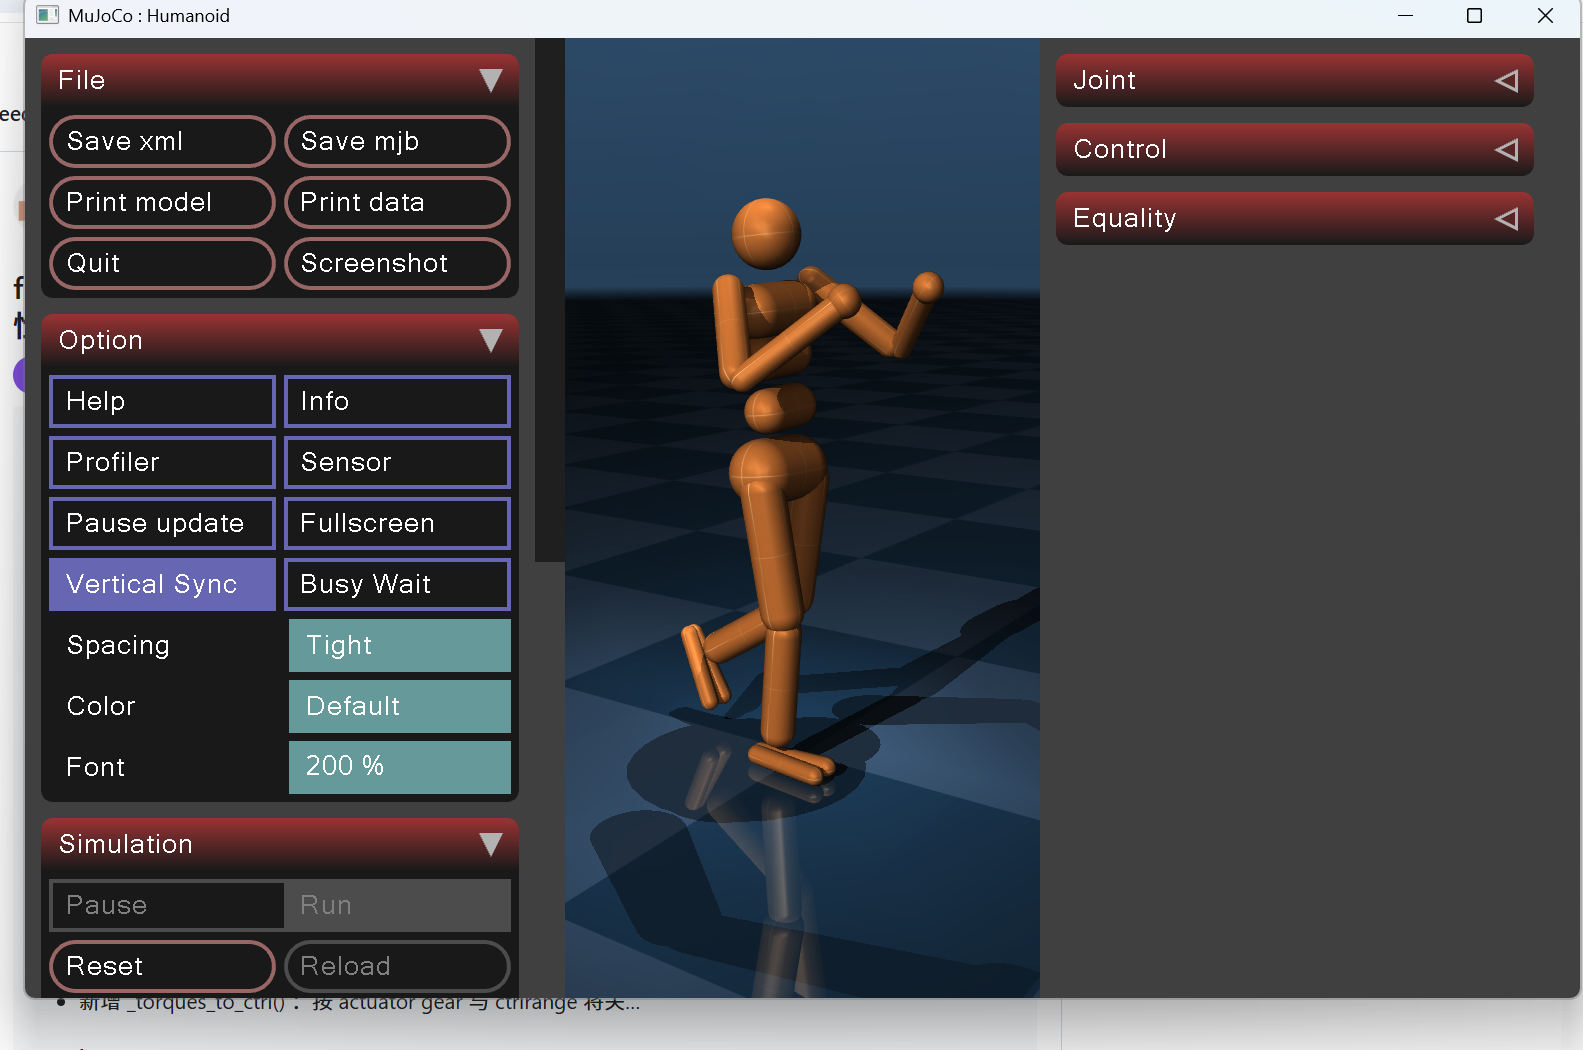The image size is (1583, 1050).
Task: Close the MuJoCo window
Action: [x=1545, y=15]
